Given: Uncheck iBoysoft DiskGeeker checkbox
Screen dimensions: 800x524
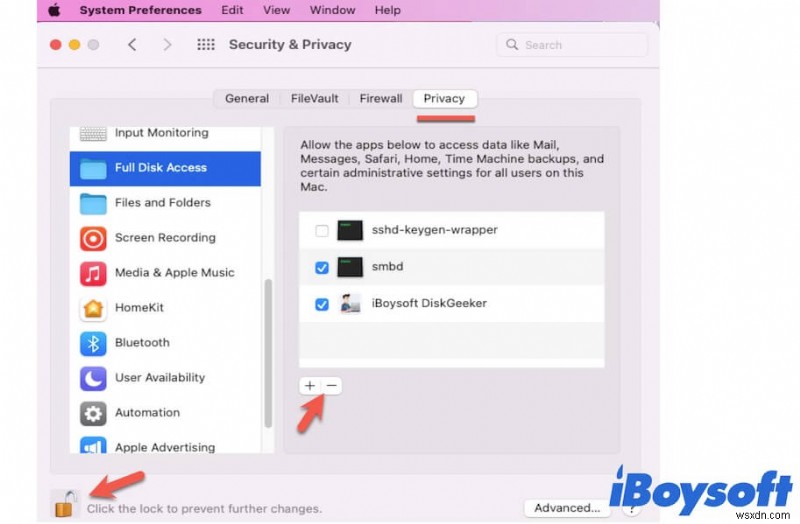Looking at the screenshot, I should [x=321, y=304].
